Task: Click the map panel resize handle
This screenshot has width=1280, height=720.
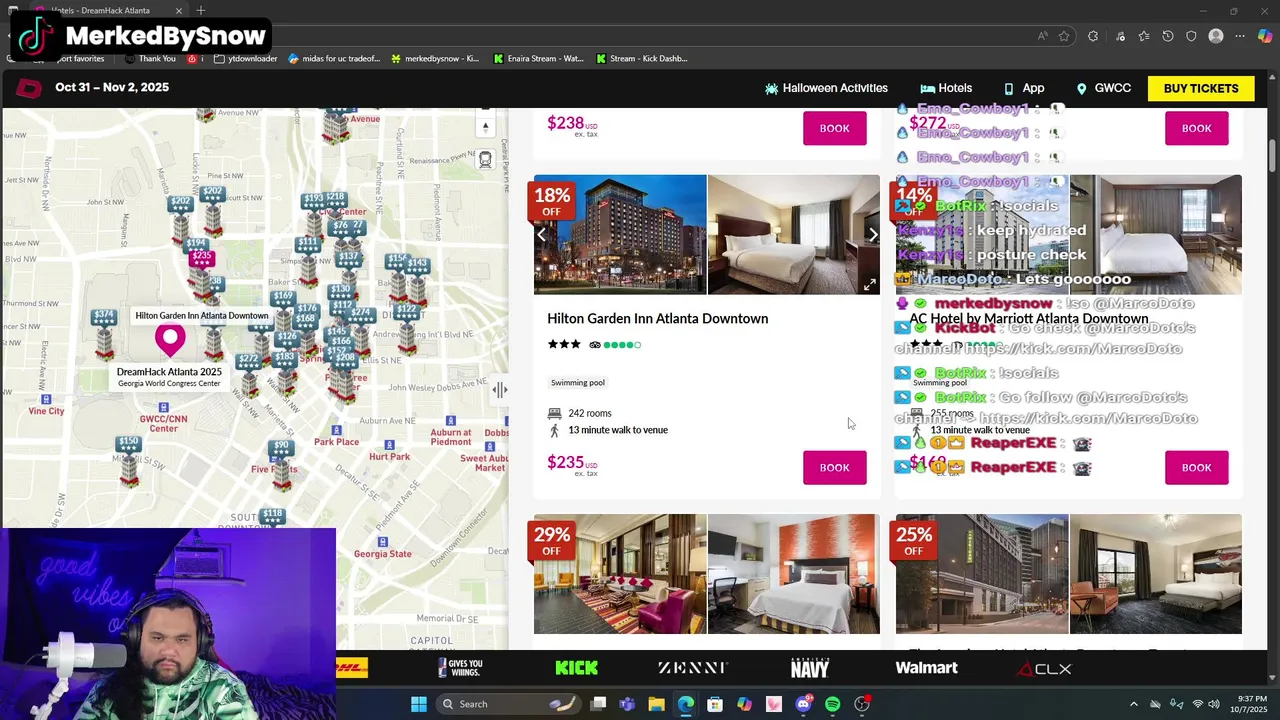Action: click(499, 390)
